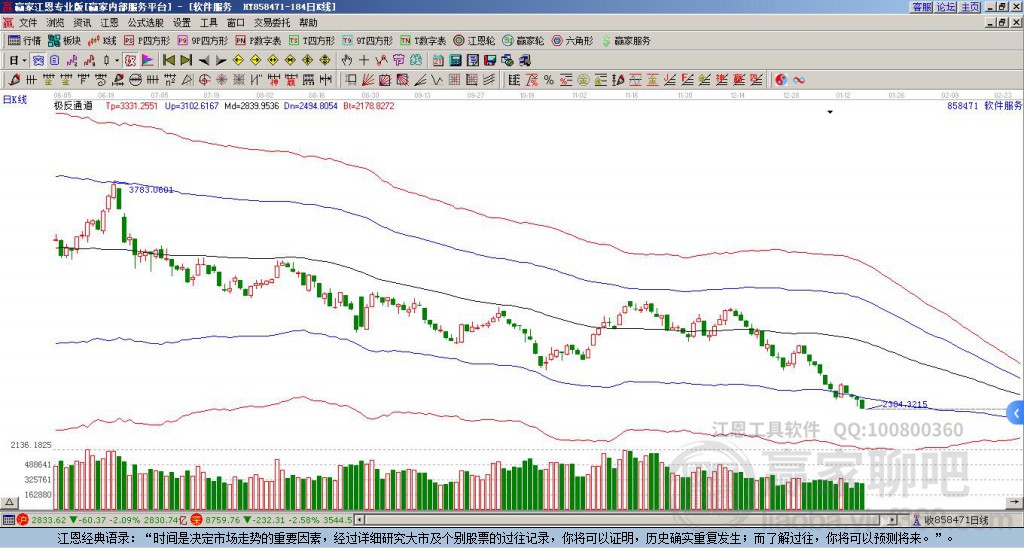Click the small black triangle marker above chart
This screenshot has width=1024, height=548.
(x=830, y=112)
